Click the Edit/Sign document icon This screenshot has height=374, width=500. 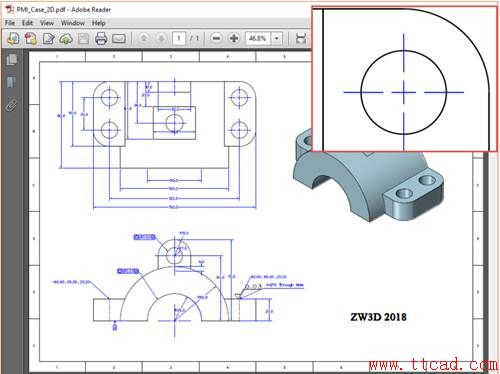coord(49,39)
